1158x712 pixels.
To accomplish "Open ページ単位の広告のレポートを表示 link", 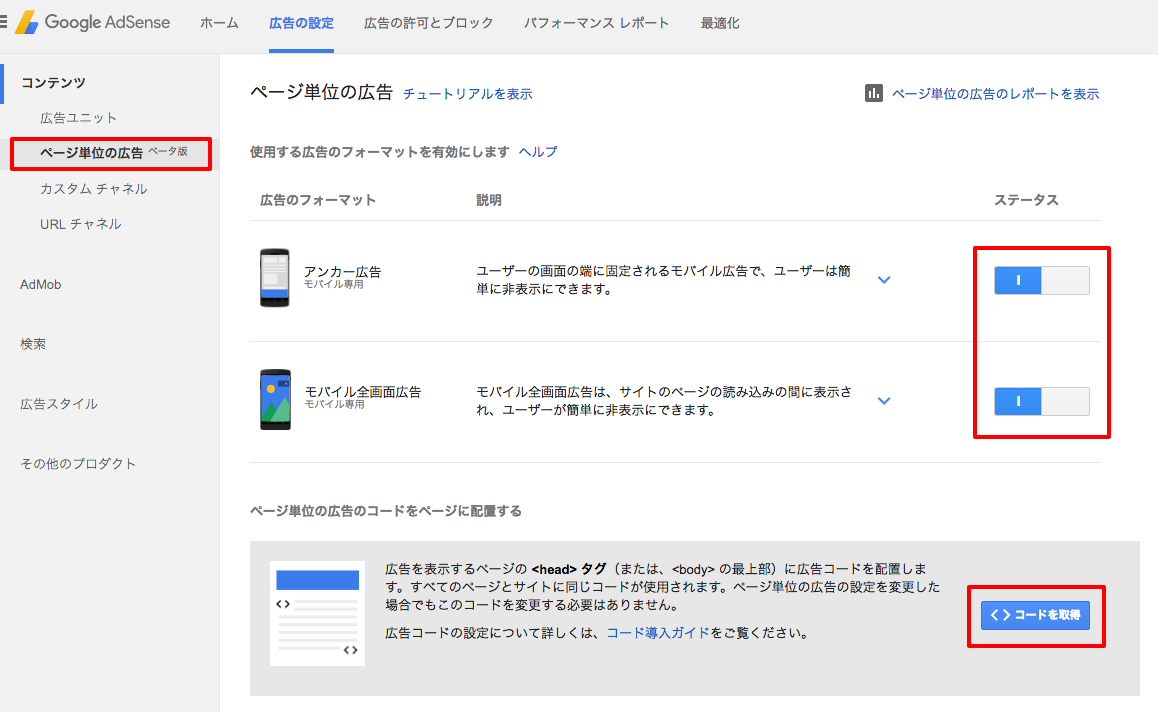I will tap(996, 94).
